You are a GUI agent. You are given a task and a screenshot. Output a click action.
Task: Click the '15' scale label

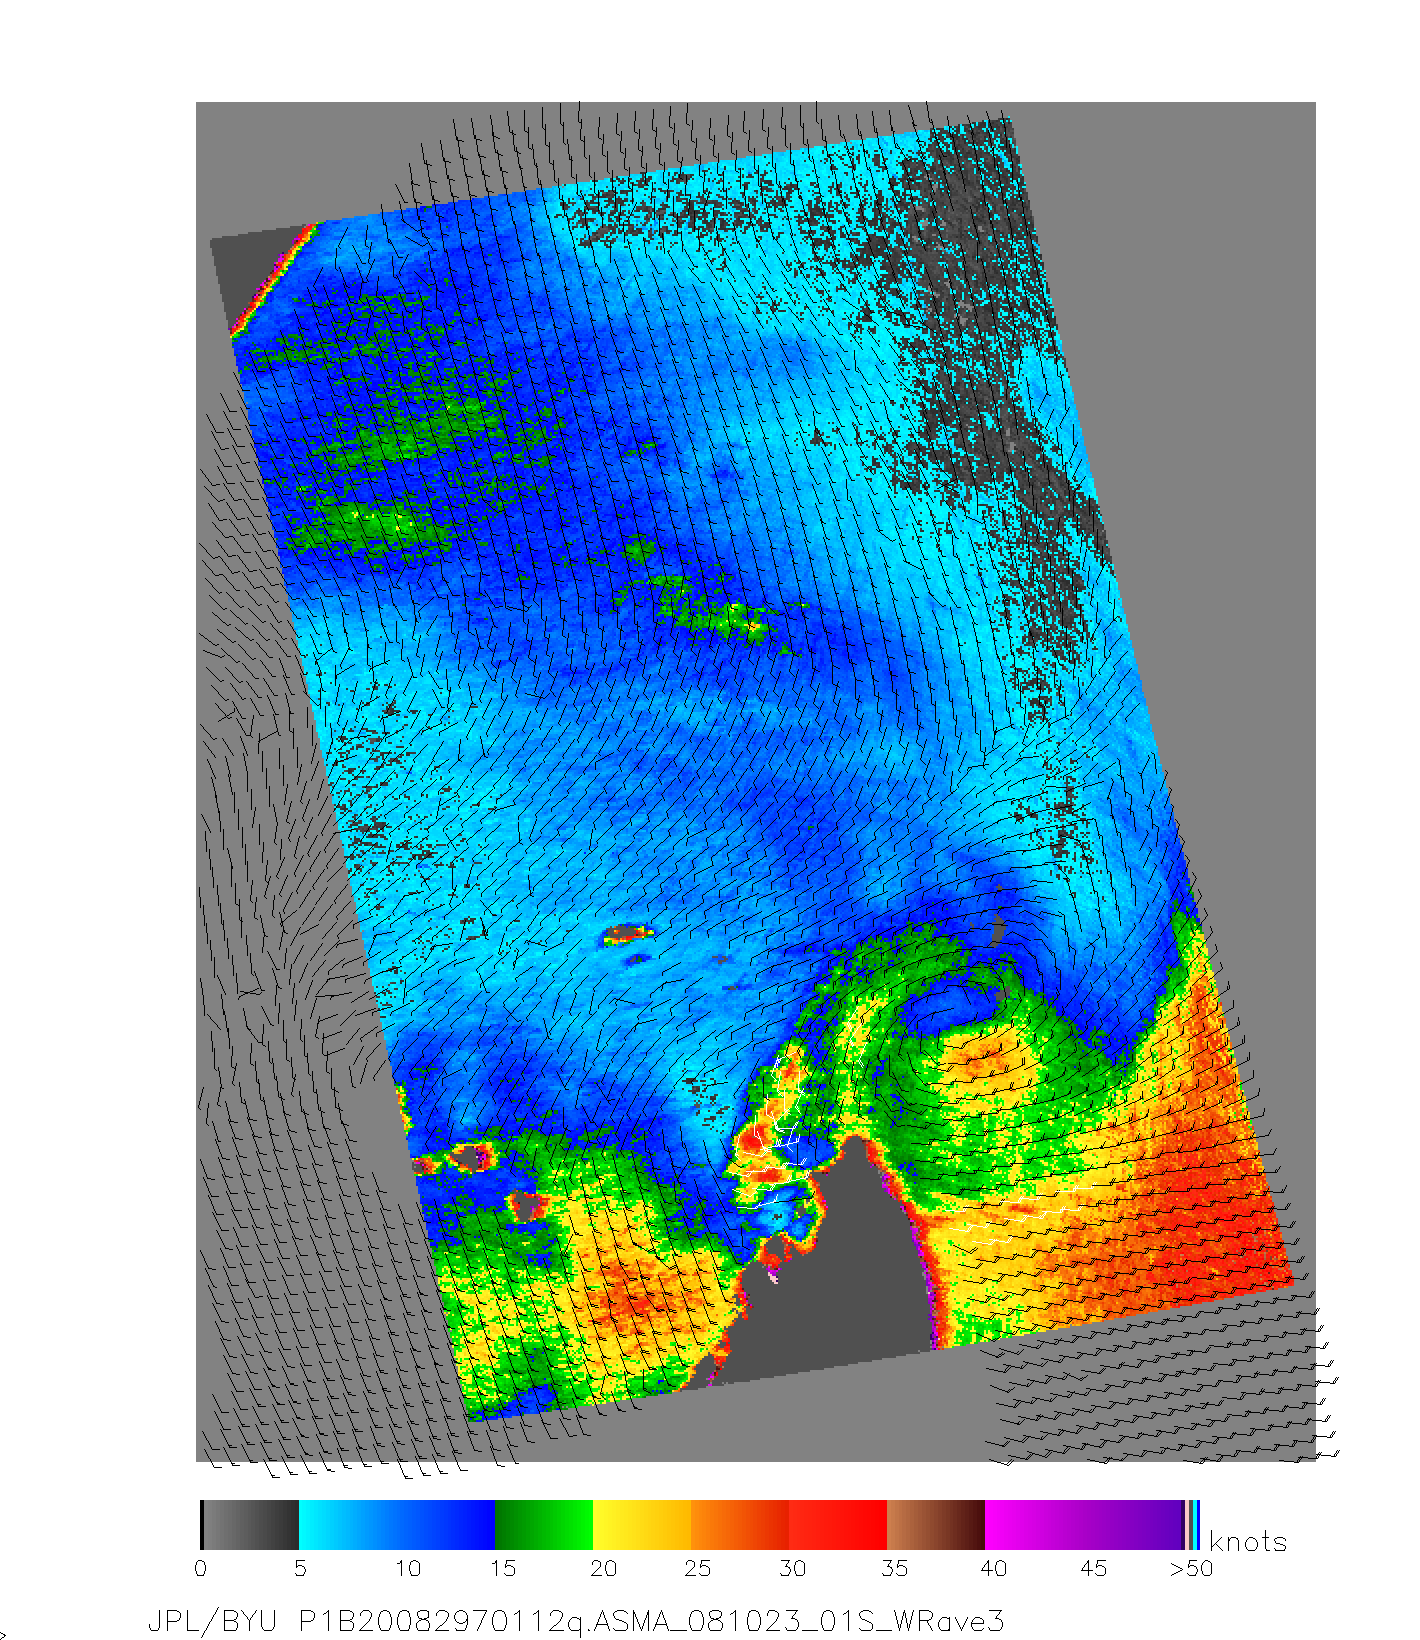pos(503,1568)
